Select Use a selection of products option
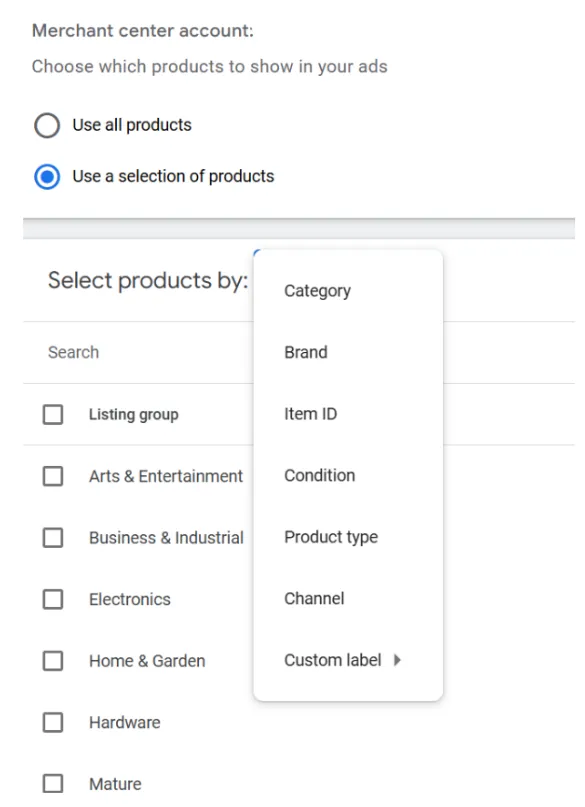The width and height of the screenshot is (585, 807). coord(47,177)
